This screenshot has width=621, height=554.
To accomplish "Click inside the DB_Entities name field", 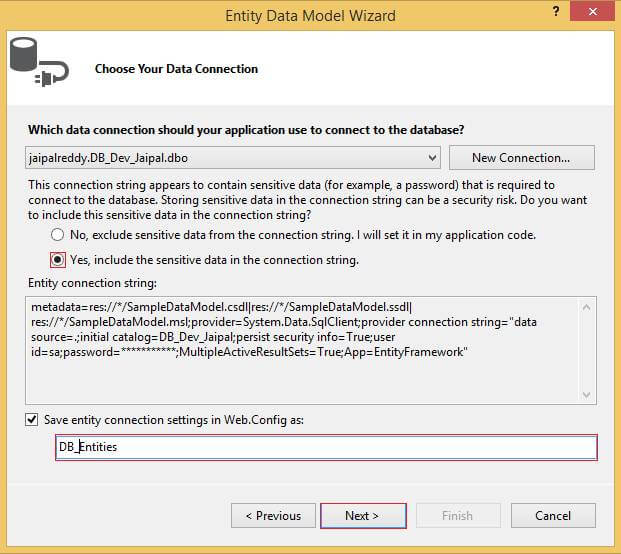I will 326,447.
